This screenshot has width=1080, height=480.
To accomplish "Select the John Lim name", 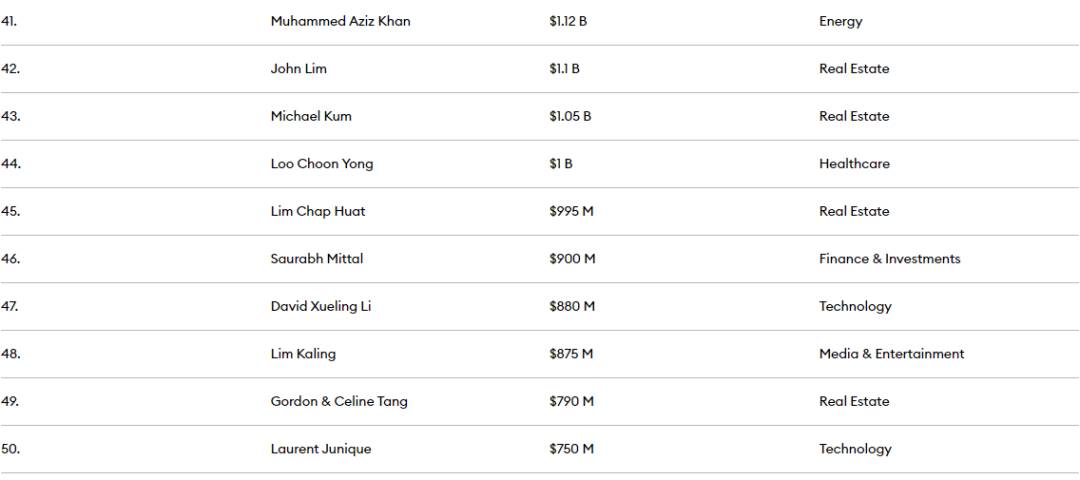I will point(298,69).
